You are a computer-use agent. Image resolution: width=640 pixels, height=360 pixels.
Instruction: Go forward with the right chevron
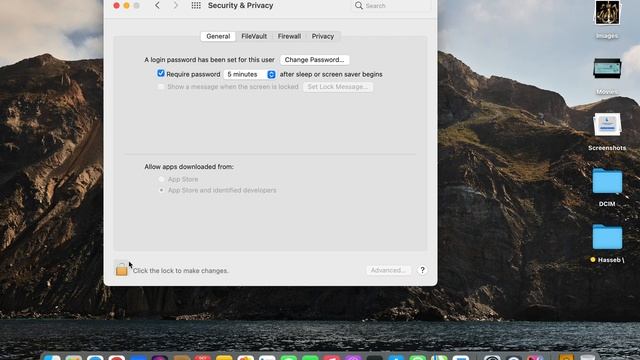coord(176,5)
